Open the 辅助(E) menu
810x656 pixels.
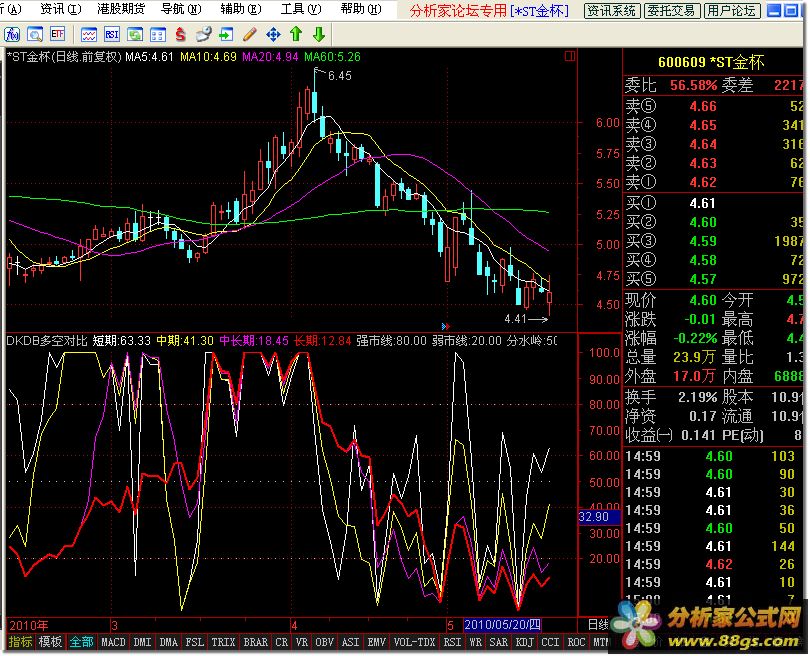(x=241, y=9)
